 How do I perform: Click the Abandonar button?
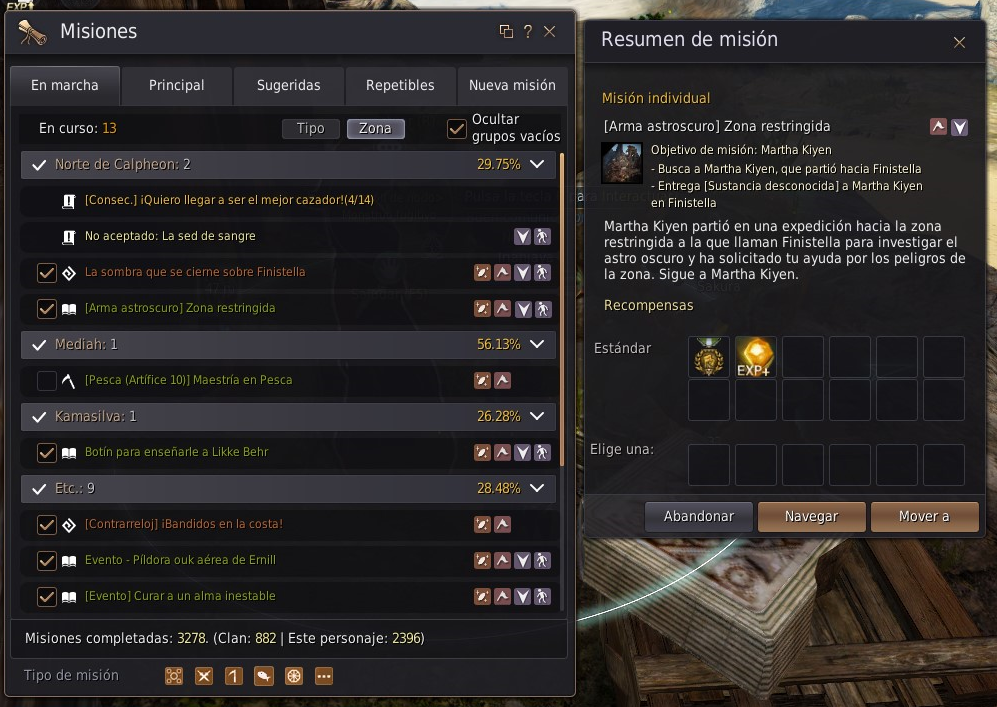699,516
